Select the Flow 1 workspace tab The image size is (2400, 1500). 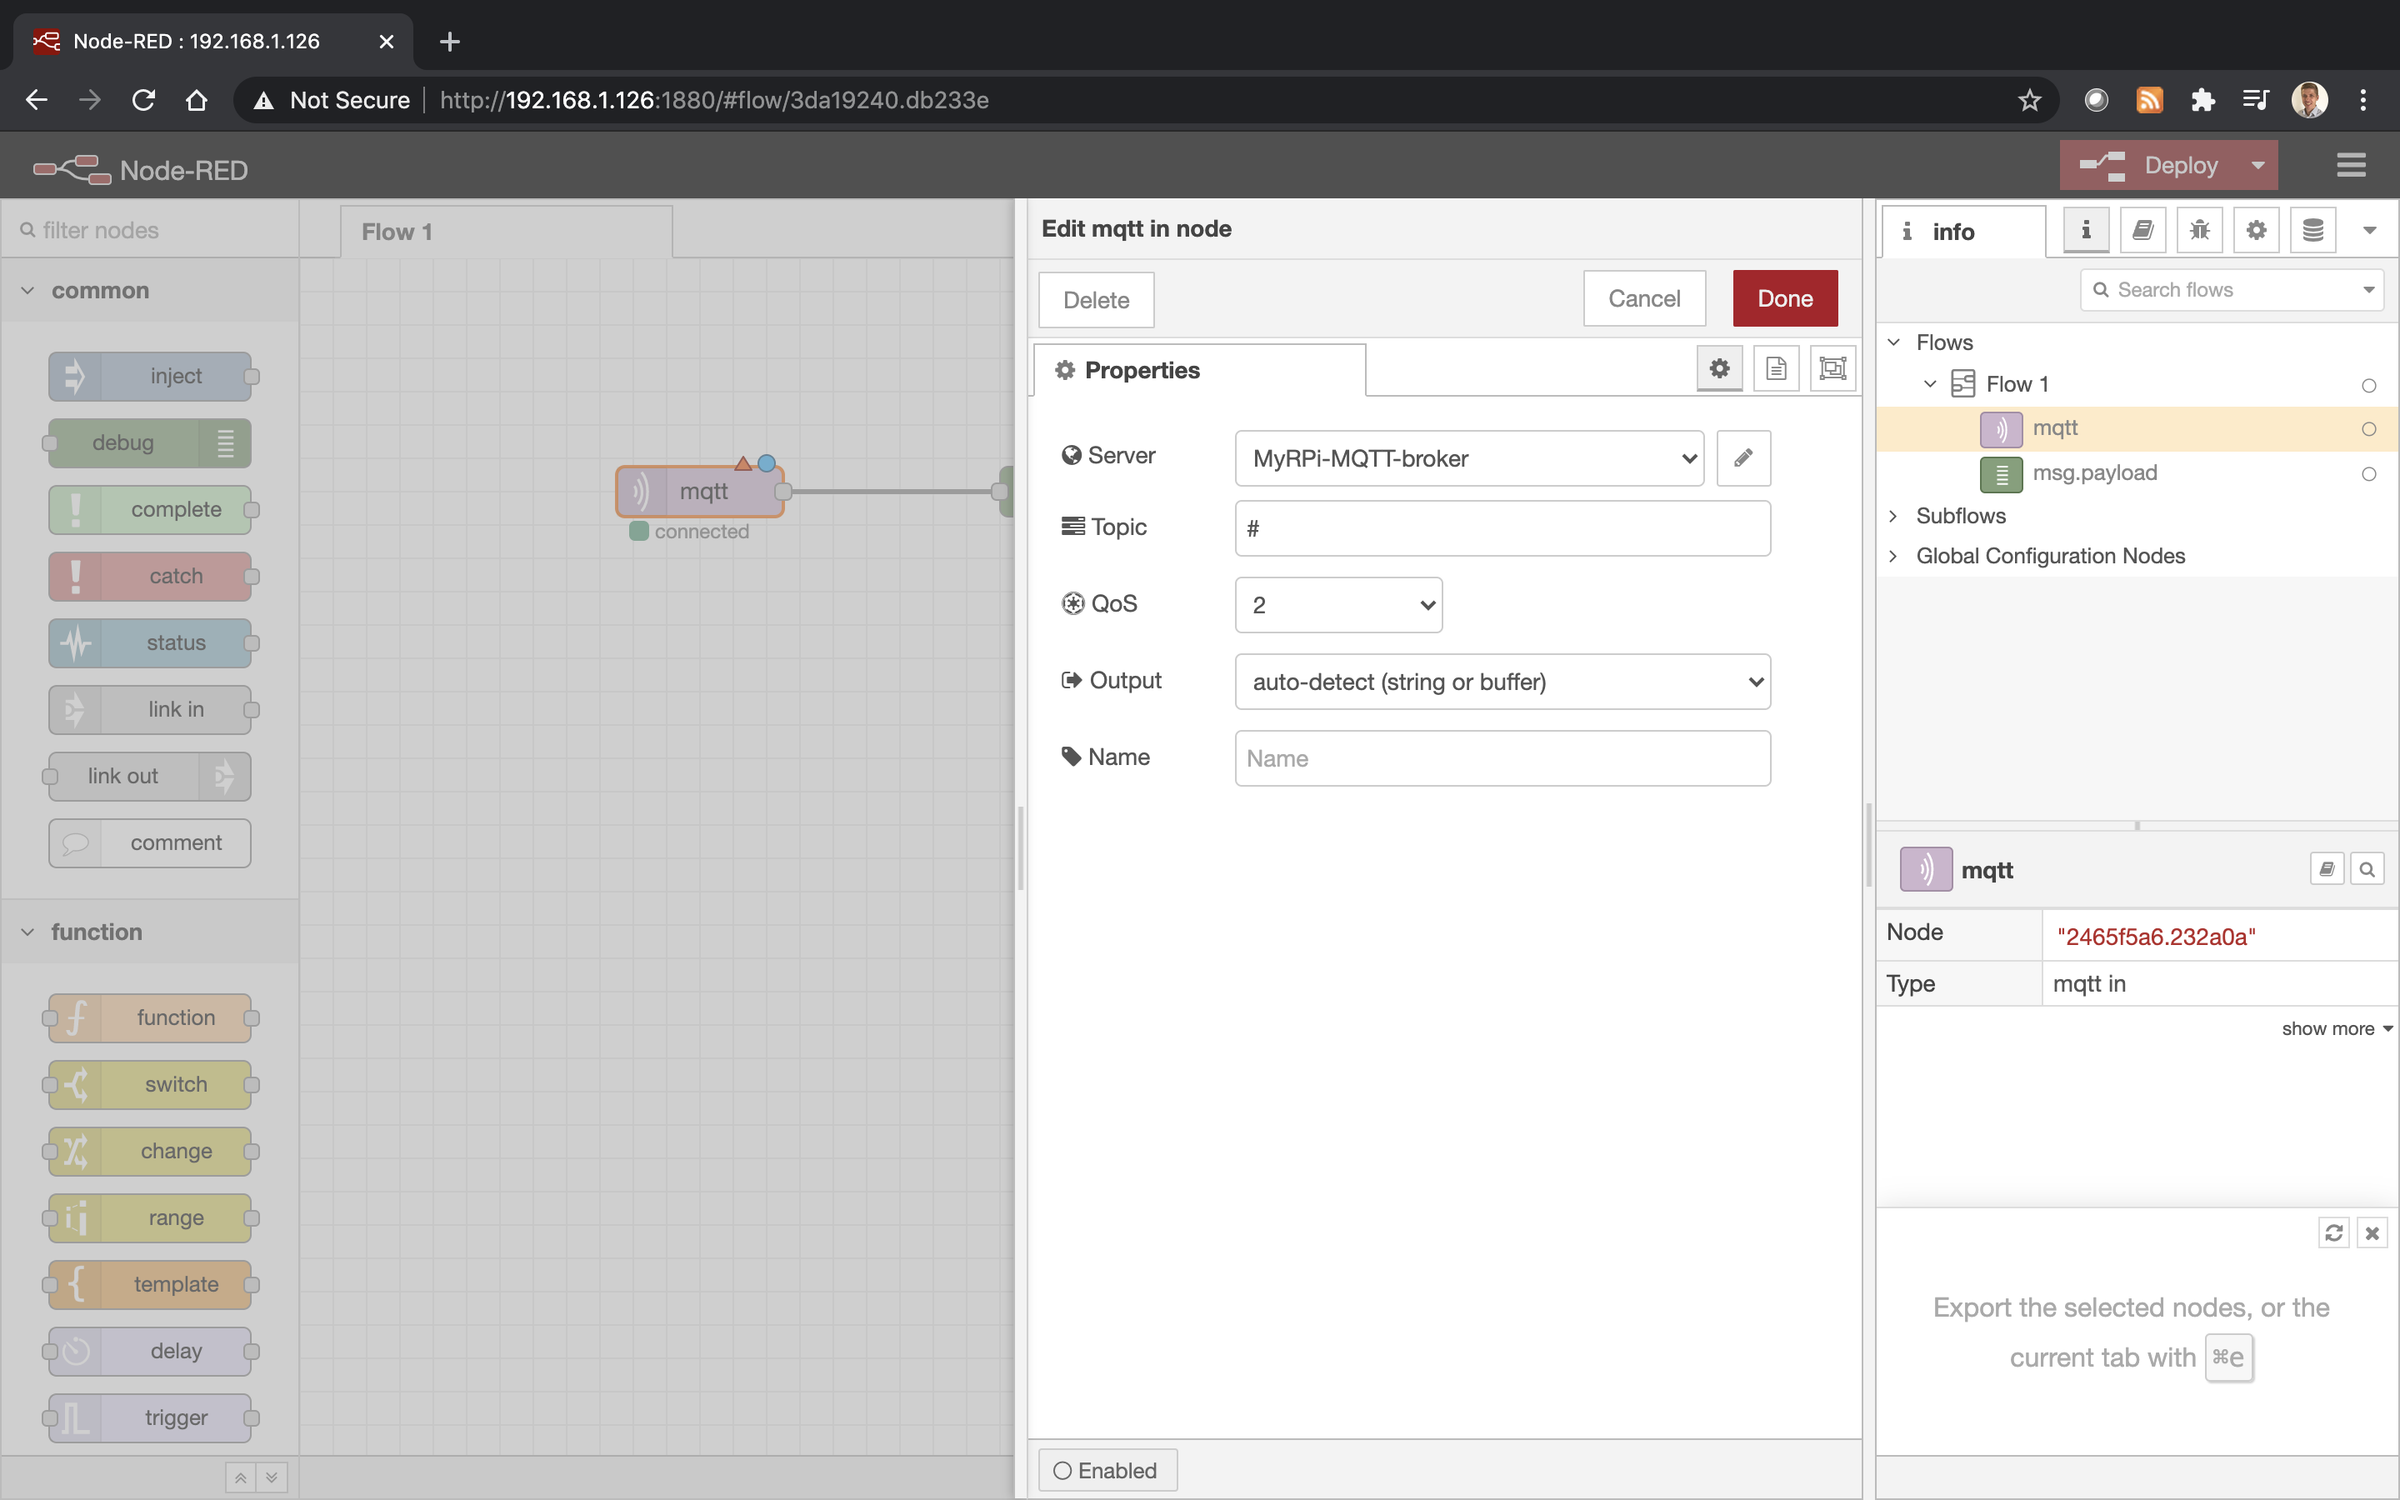tap(396, 231)
